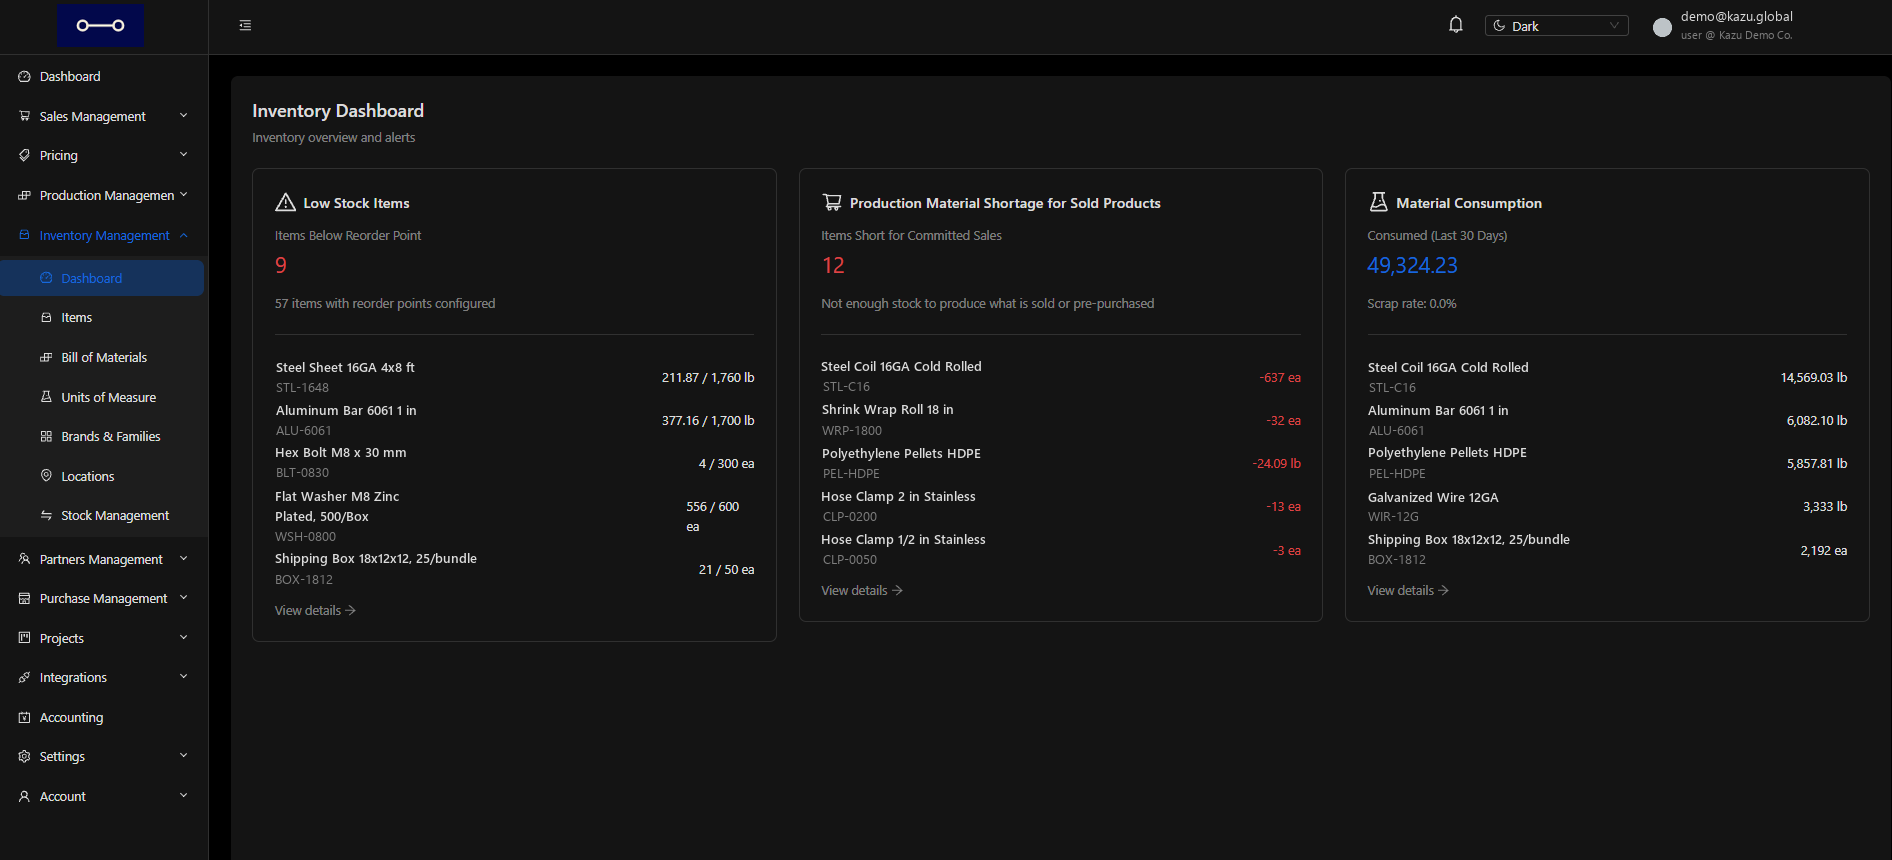Click the Items icon in the submenu
1892x860 pixels.
pyautogui.click(x=46, y=317)
